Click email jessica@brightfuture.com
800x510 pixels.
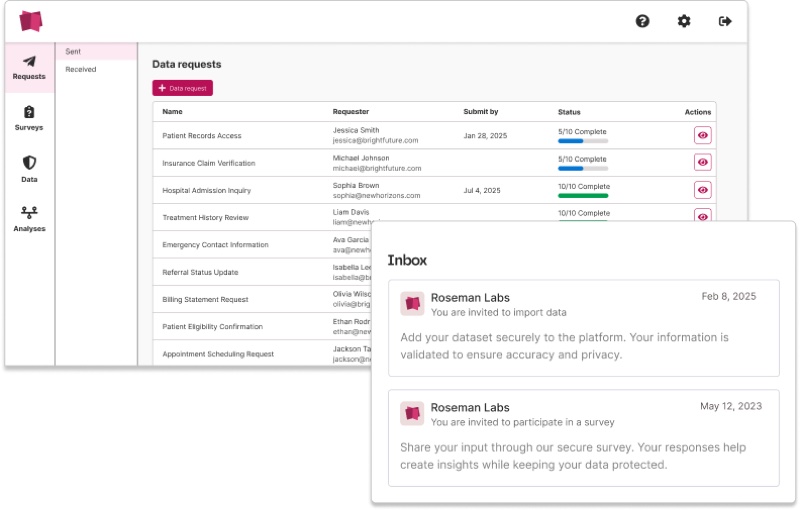[375, 140]
